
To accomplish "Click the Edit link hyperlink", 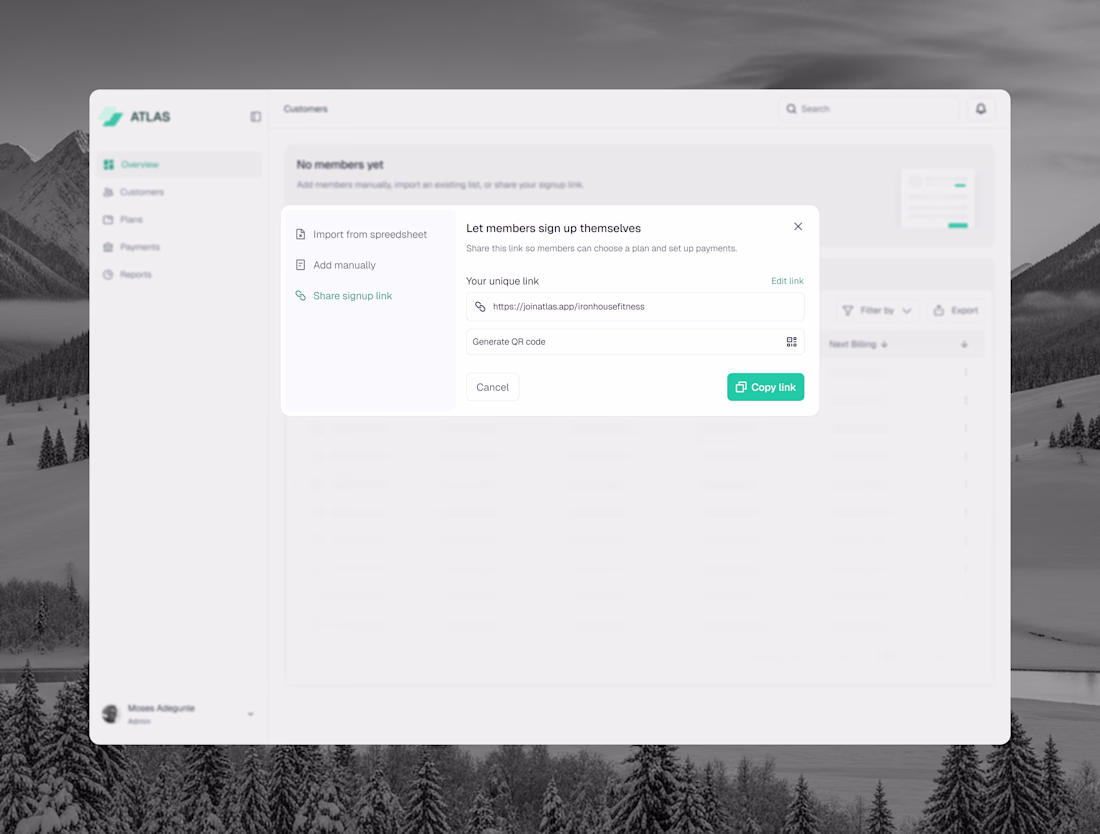I will click(x=787, y=281).
